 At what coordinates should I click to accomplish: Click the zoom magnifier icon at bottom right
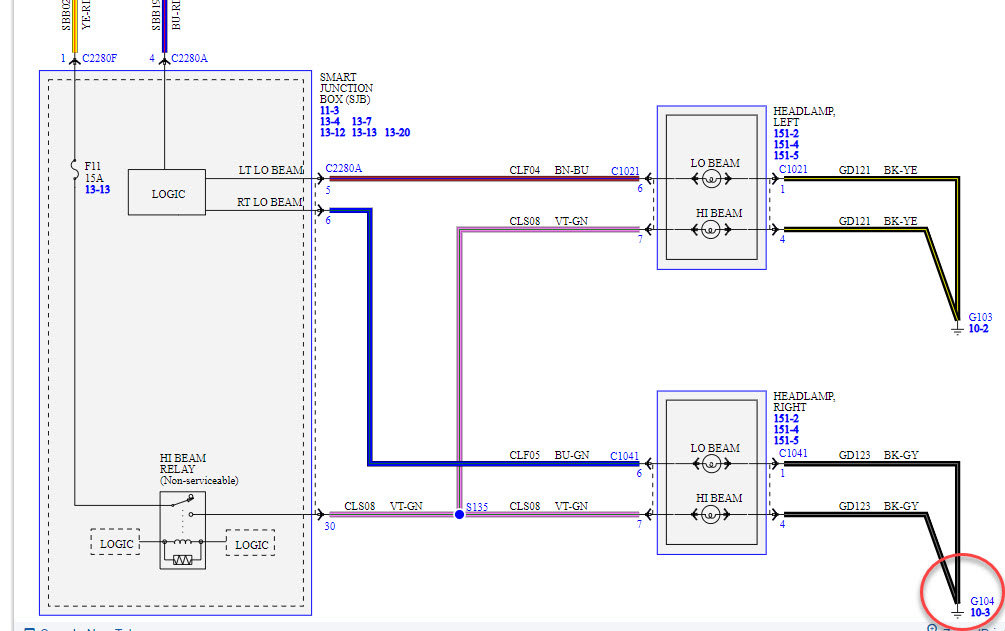(932, 628)
